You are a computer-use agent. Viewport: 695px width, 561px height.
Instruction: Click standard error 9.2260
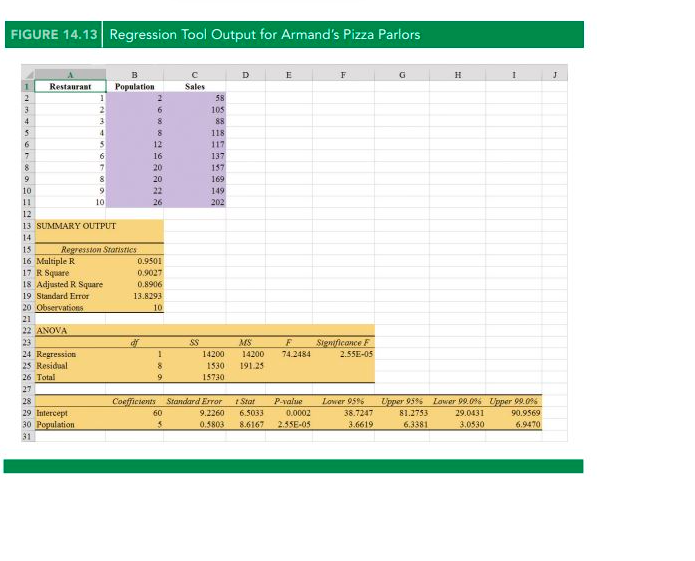click(x=212, y=413)
